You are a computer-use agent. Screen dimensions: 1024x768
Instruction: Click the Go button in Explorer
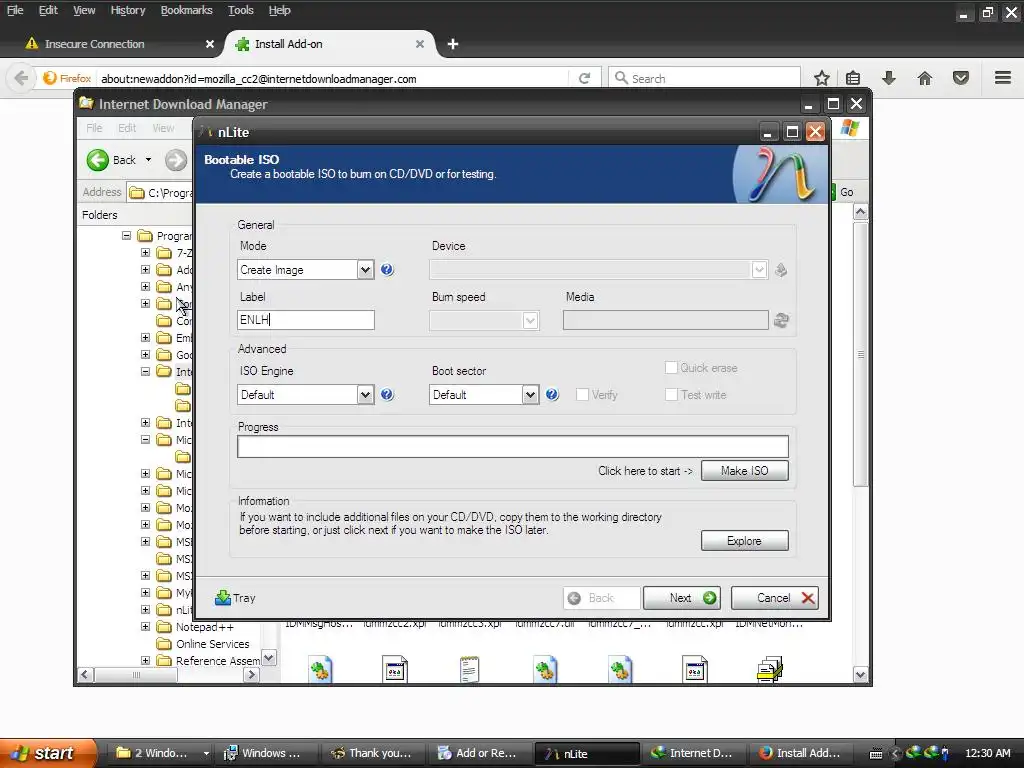pos(842,192)
